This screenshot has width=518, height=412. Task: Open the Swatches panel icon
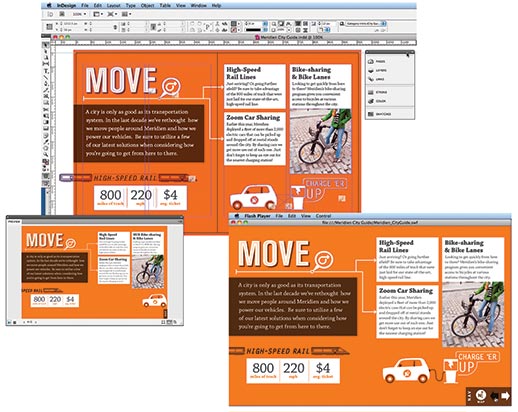[371, 114]
